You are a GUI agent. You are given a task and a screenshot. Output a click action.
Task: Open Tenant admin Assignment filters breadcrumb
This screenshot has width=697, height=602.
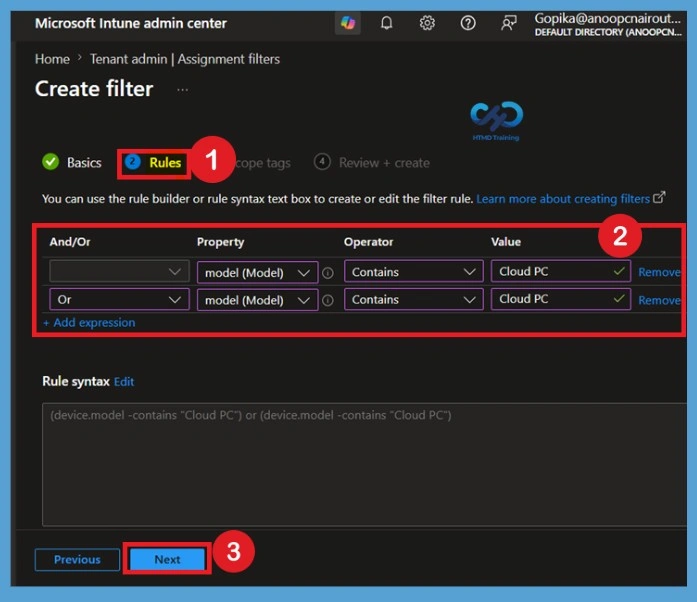coord(185,59)
